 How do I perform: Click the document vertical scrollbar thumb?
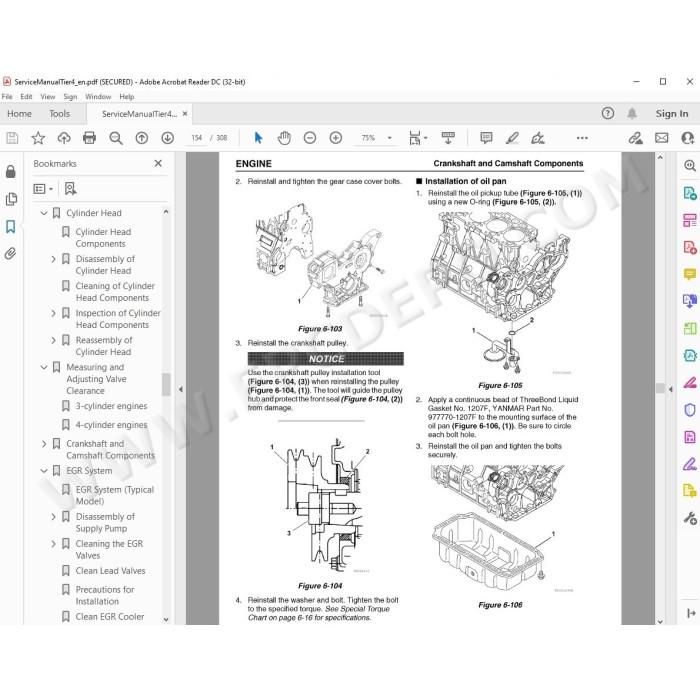(x=660, y=388)
